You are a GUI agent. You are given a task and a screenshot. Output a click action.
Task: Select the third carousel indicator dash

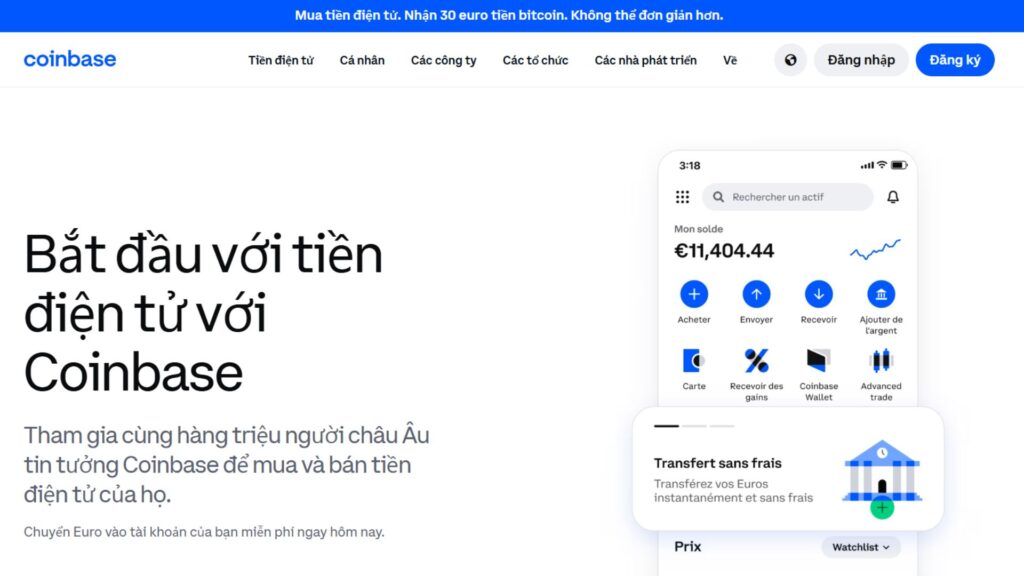tap(722, 426)
